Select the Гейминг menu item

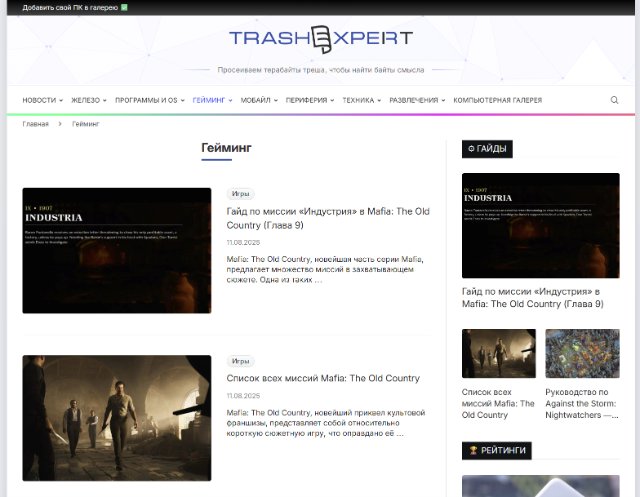tap(209, 100)
